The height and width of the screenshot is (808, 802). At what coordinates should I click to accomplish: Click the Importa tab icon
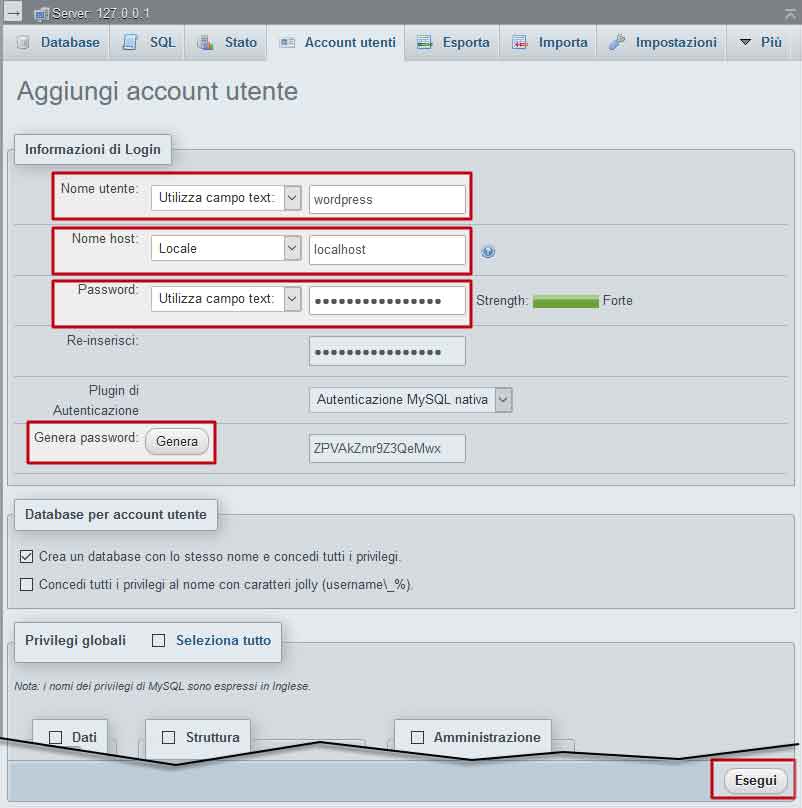(520, 42)
